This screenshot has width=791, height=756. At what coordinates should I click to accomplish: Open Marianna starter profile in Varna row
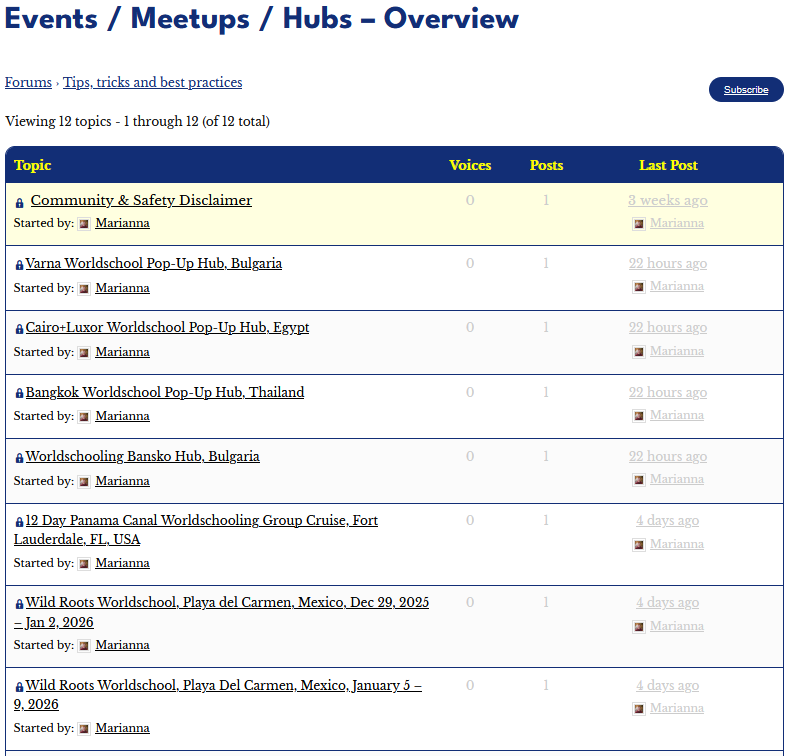pyautogui.click(x=123, y=288)
